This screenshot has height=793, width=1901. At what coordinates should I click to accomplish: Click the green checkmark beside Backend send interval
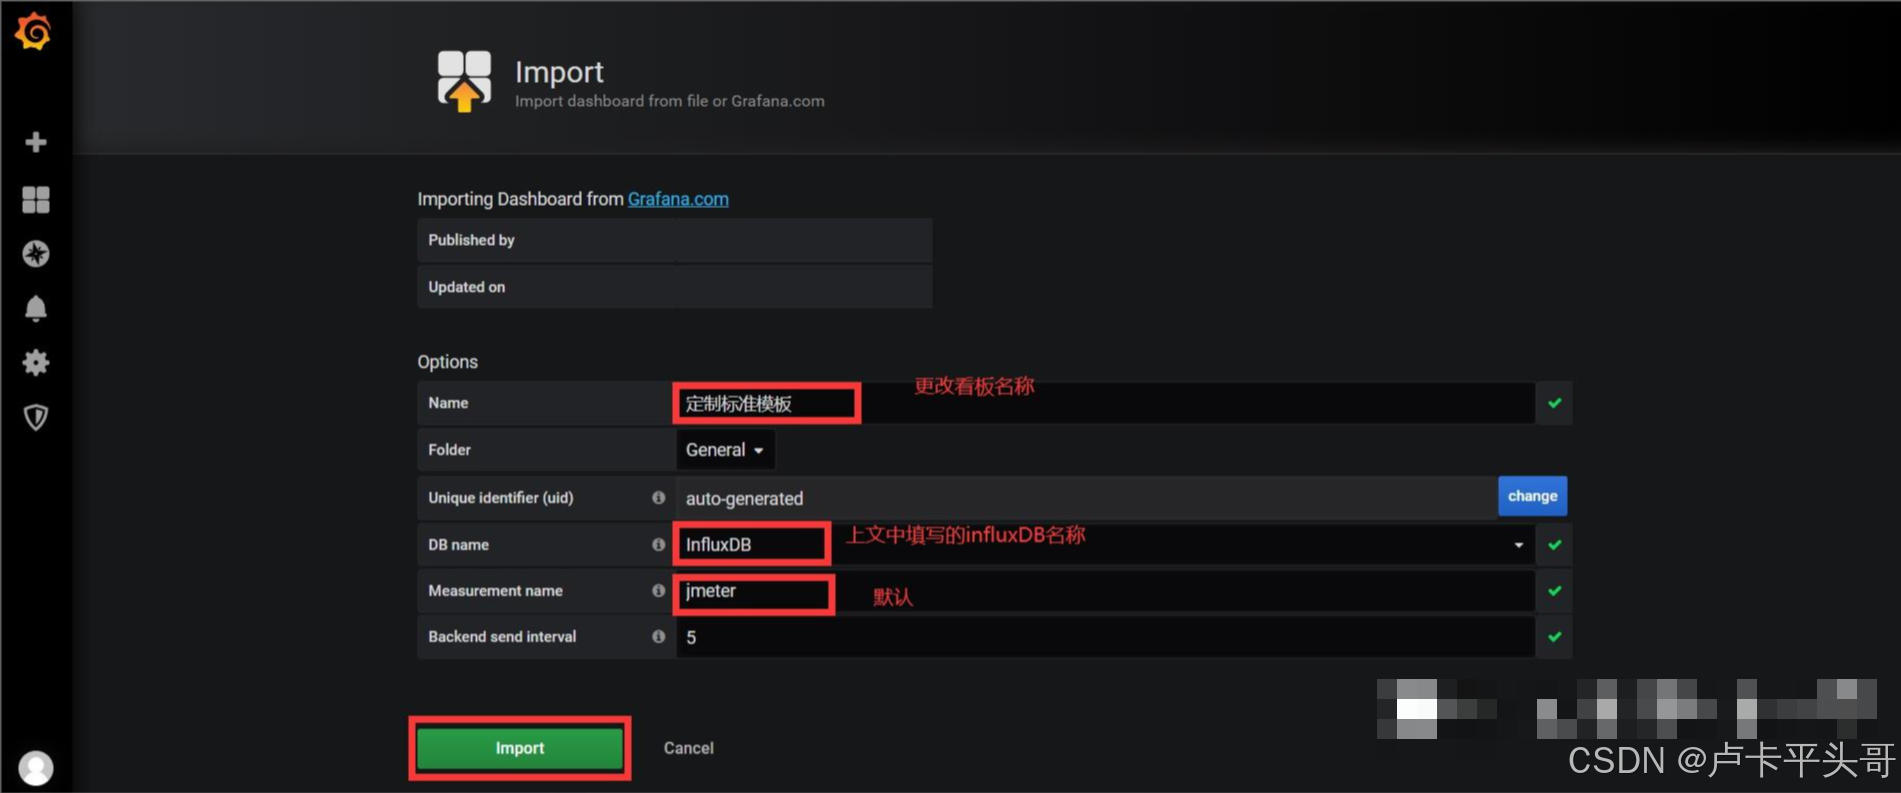coord(1554,637)
